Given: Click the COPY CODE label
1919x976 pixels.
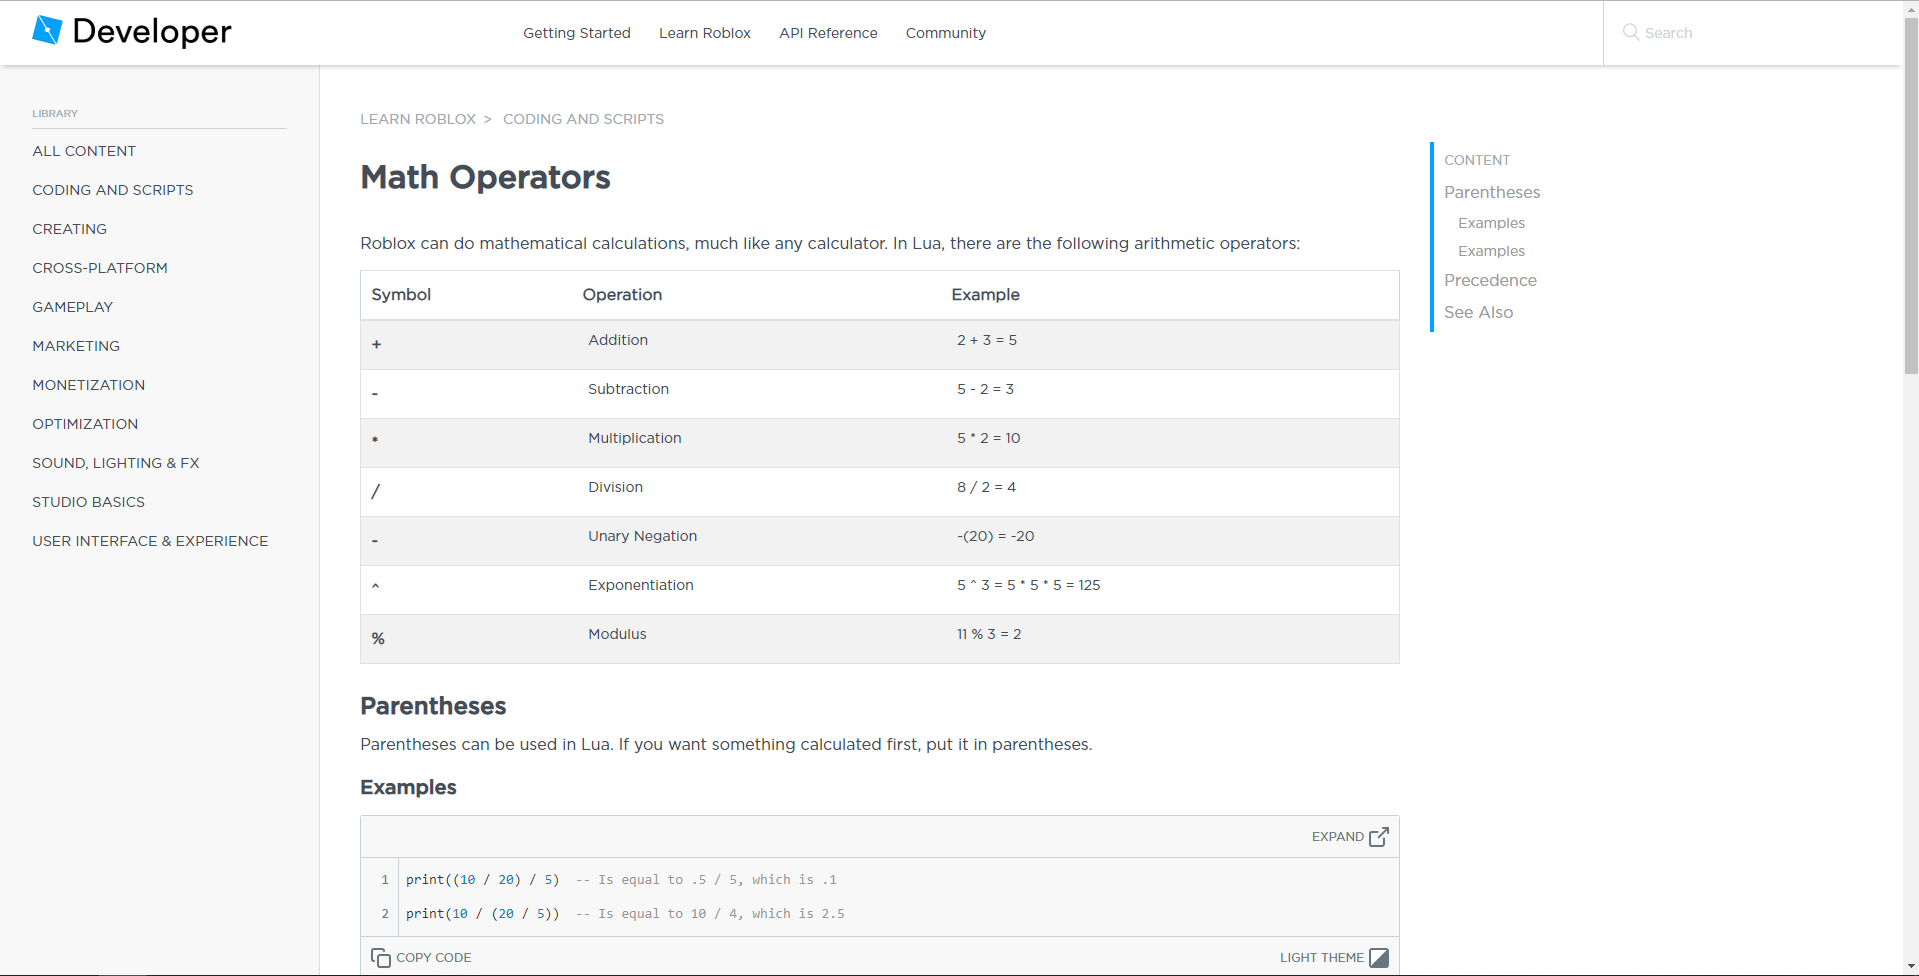Looking at the screenshot, I should [x=434, y=958].
